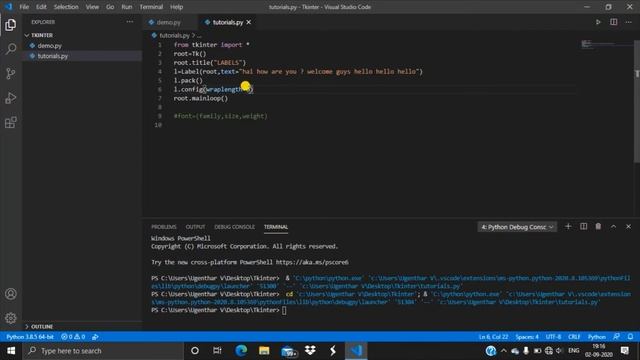Click the code minimap preview
This screenshot has width=640, height=360.
click(x=606, y=44)
